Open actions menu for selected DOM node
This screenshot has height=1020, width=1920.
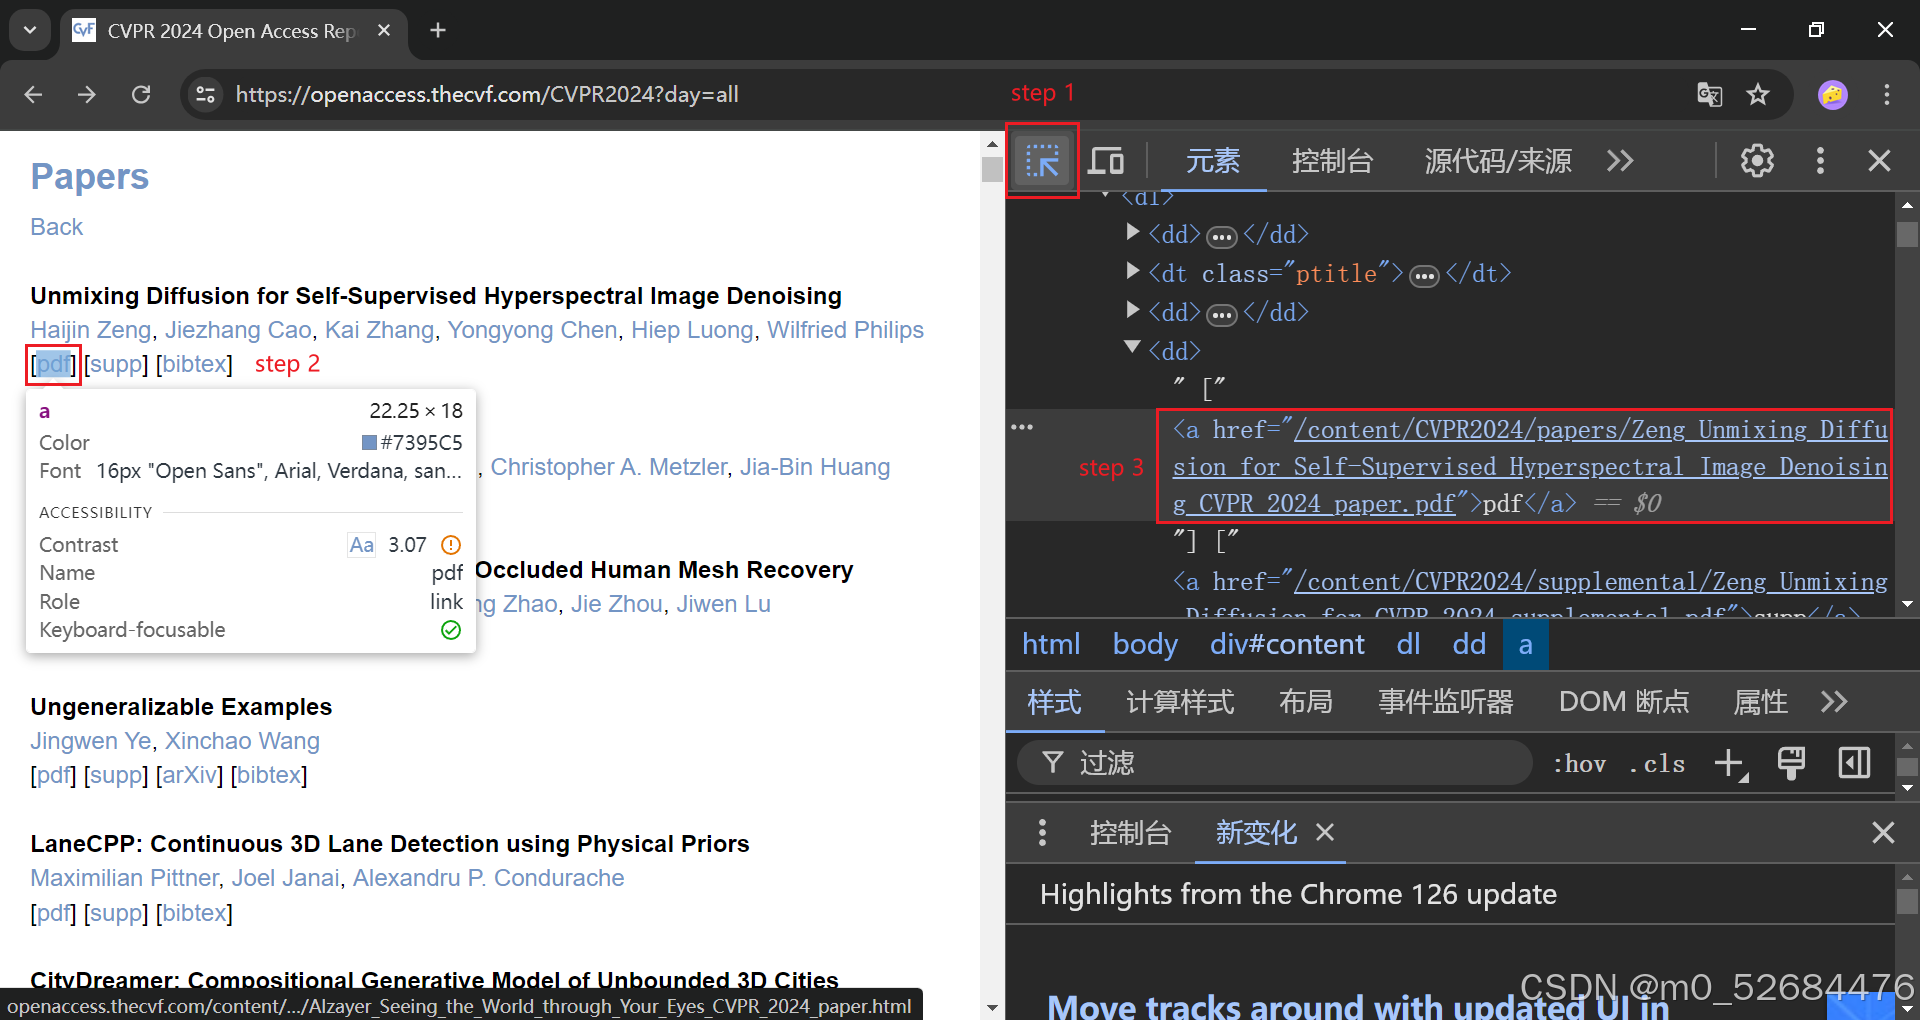[x=1022, y=428]
